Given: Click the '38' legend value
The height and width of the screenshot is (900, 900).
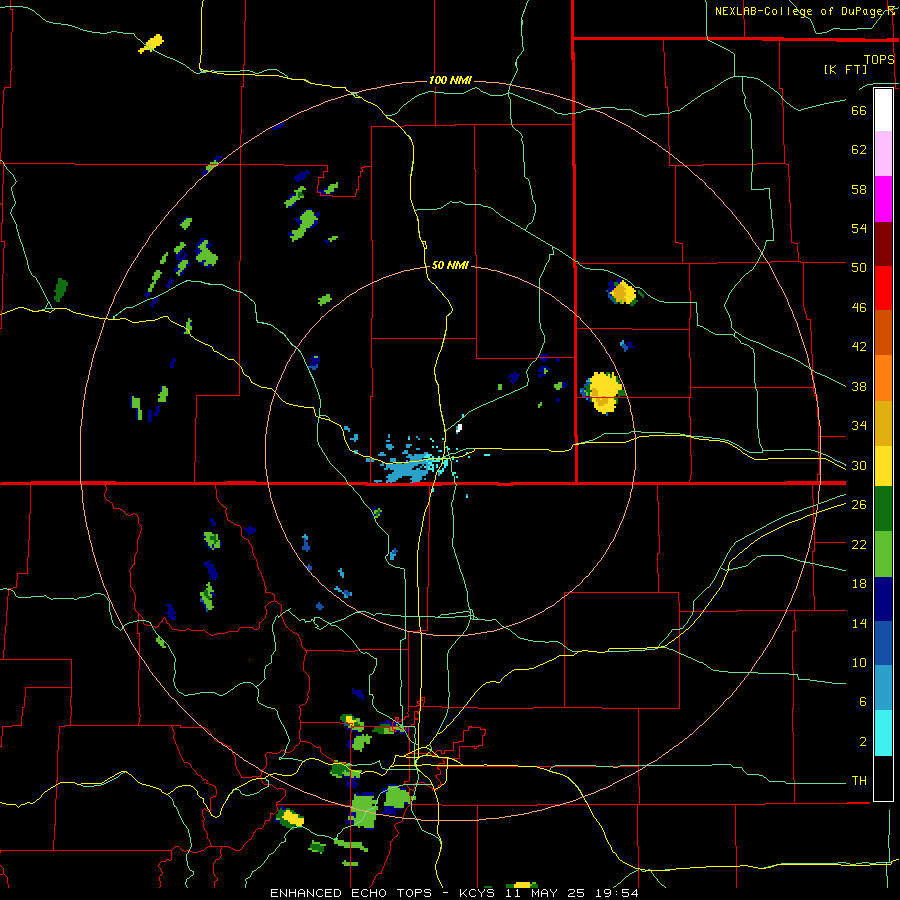Looking at the screenshot, I should (x=859, y=386).
